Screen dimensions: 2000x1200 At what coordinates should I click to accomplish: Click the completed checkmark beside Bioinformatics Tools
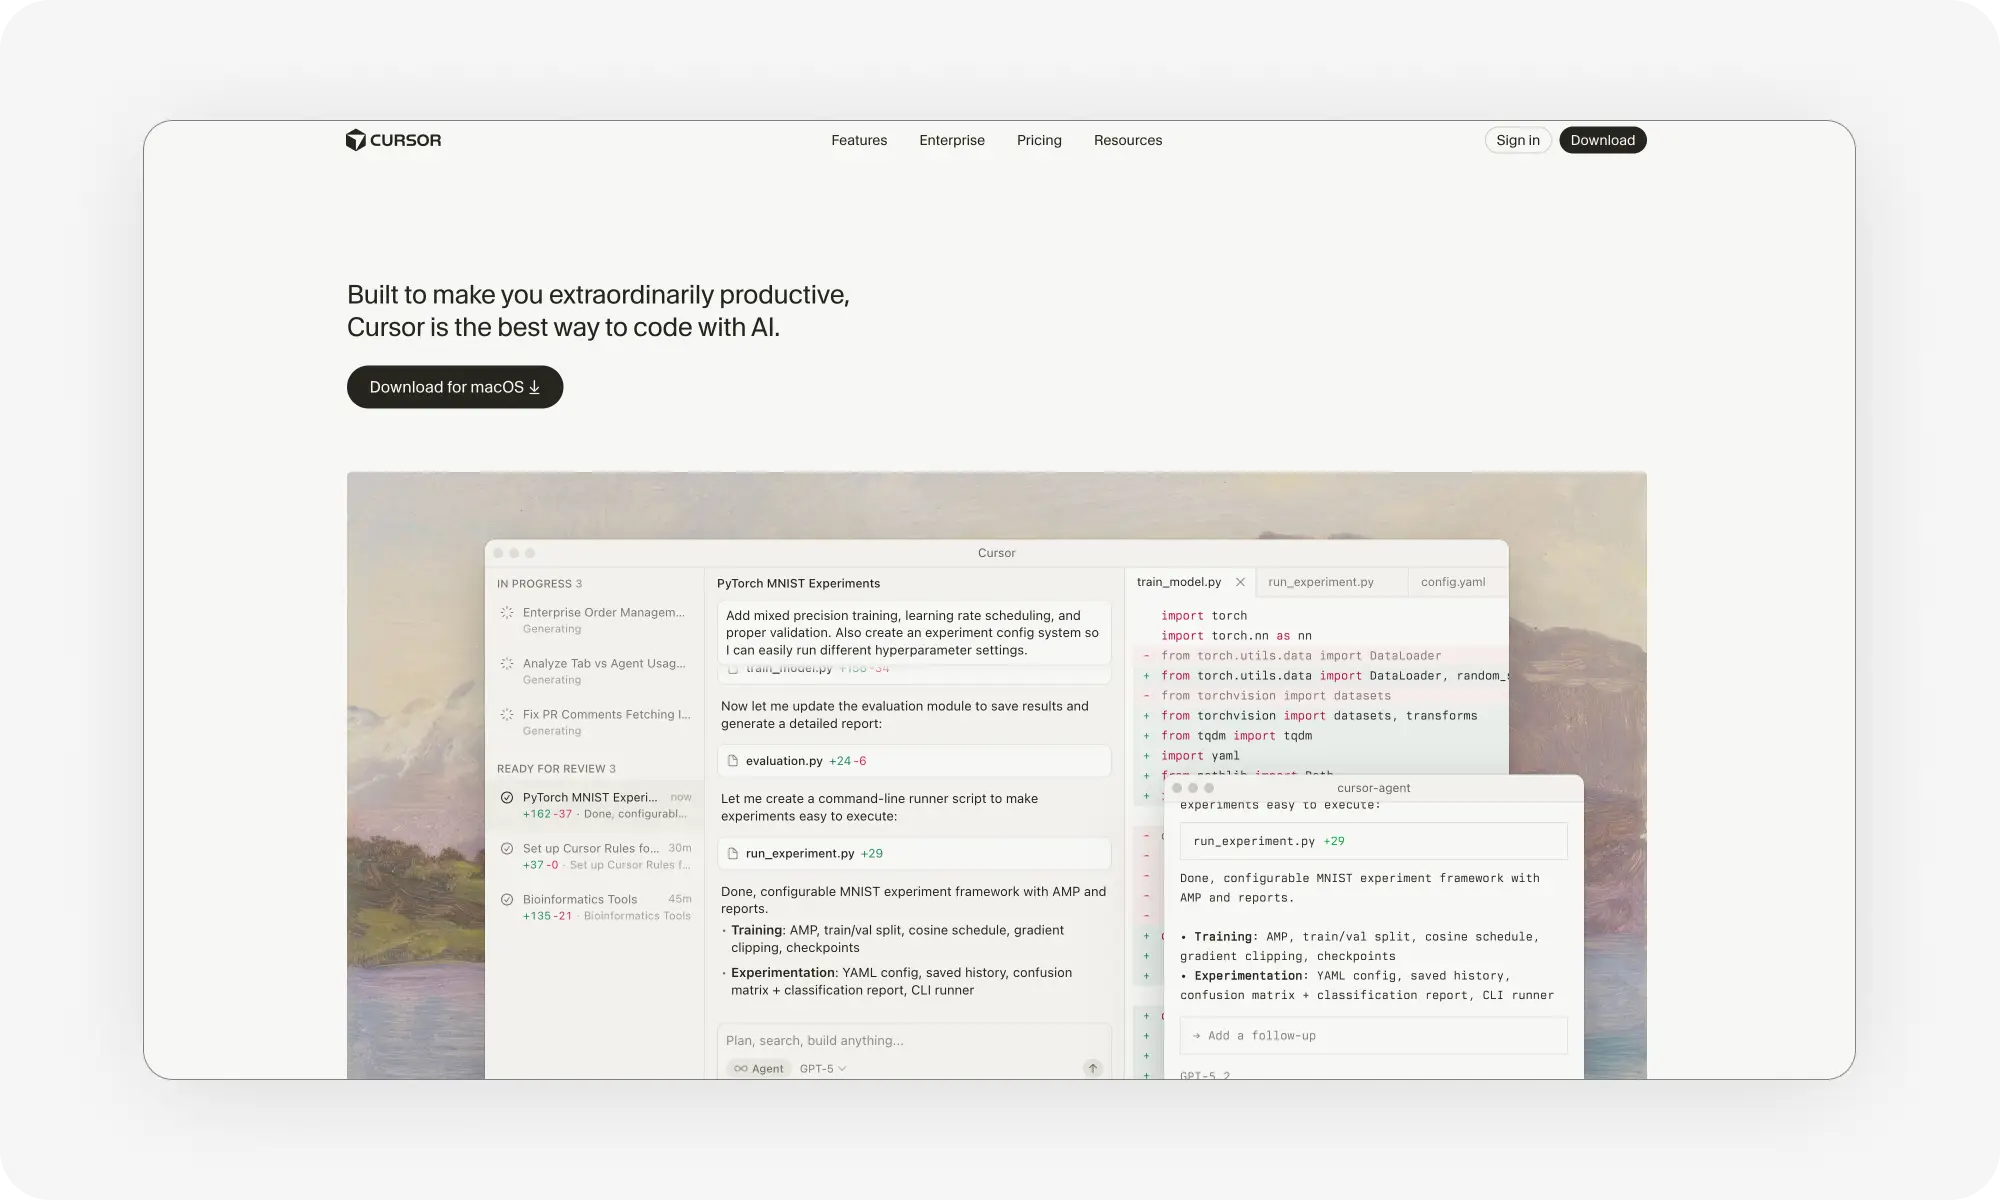(506, 899)
